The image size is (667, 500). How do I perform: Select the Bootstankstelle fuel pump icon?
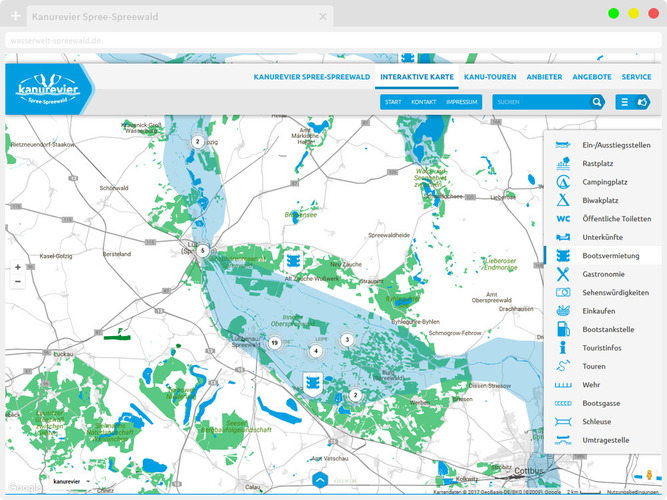563,328
